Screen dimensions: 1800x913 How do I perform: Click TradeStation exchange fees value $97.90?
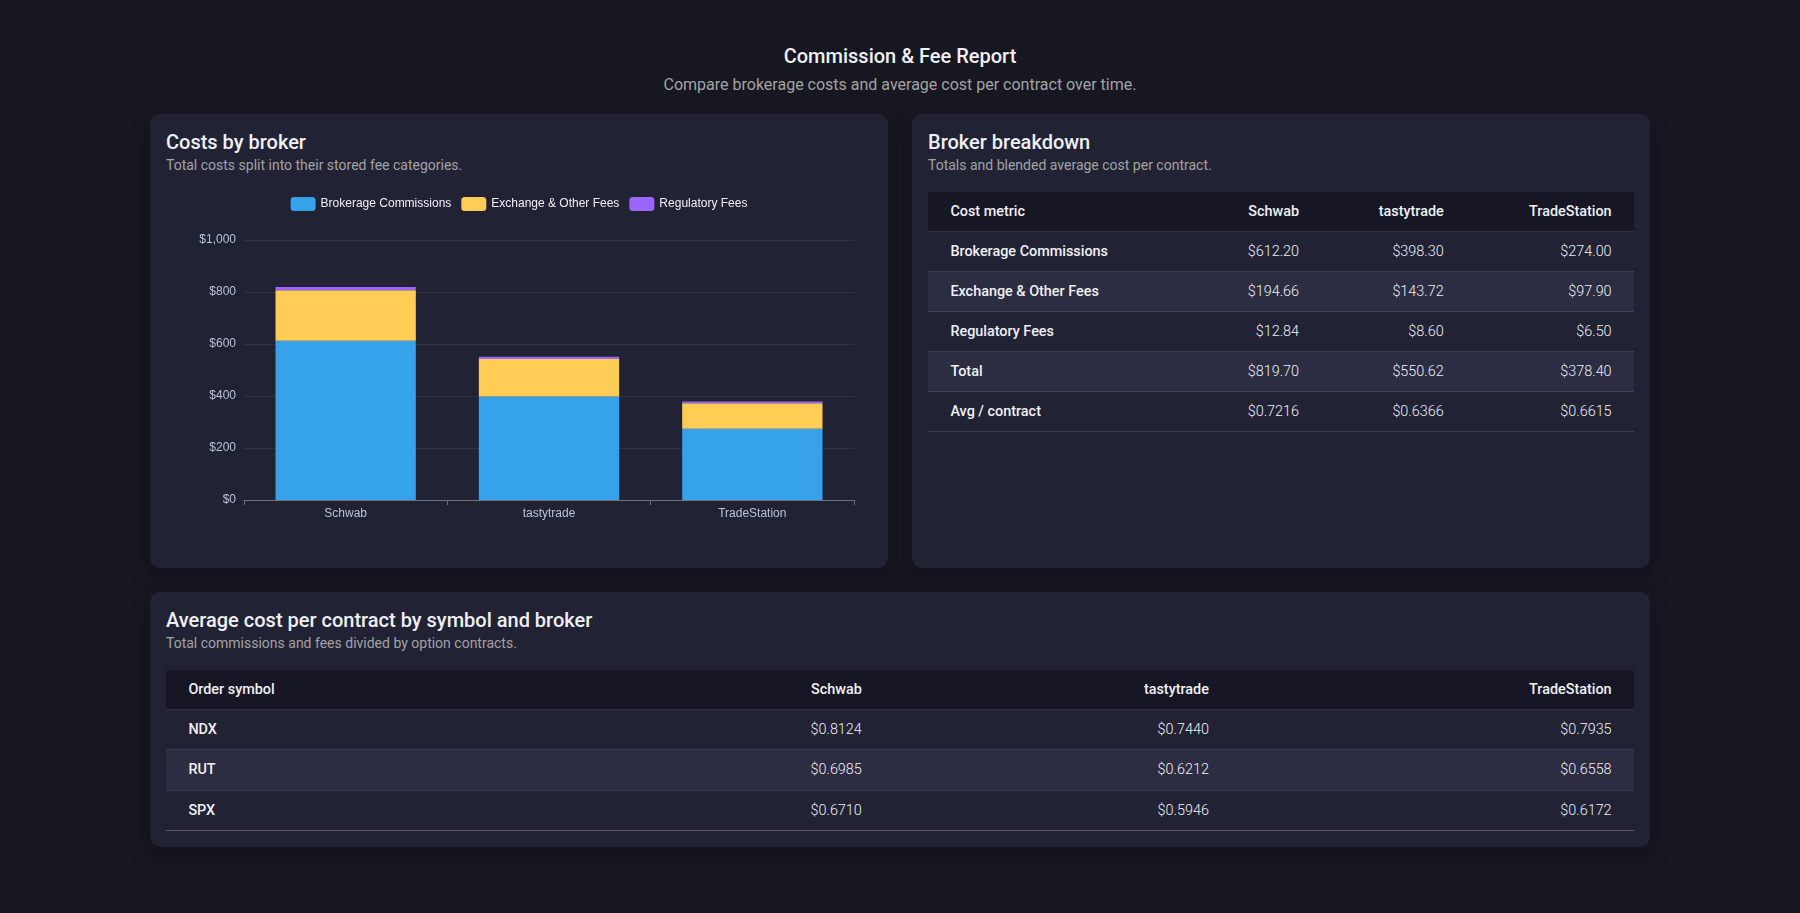click(1590, 291)
